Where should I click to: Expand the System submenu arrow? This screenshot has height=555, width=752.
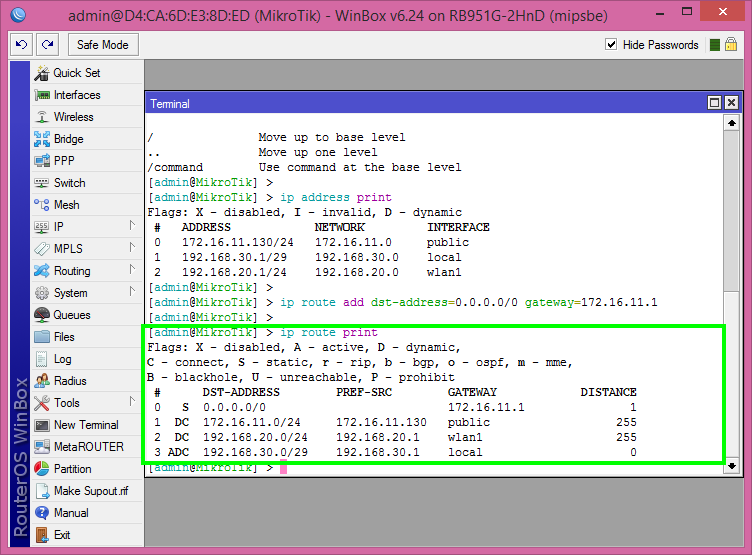click(x=132, y=291)
